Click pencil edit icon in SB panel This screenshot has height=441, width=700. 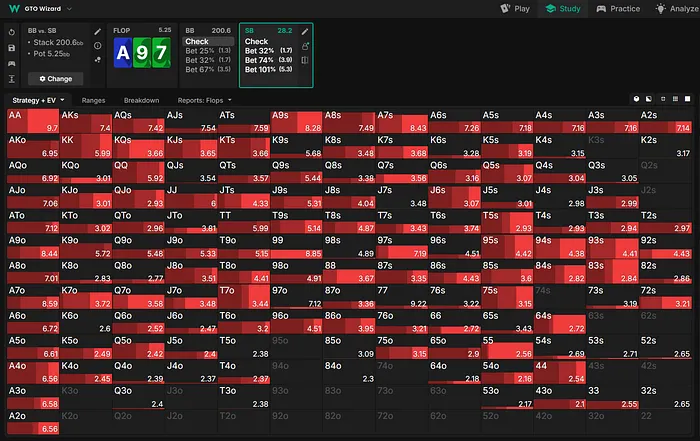pos(305,32)
